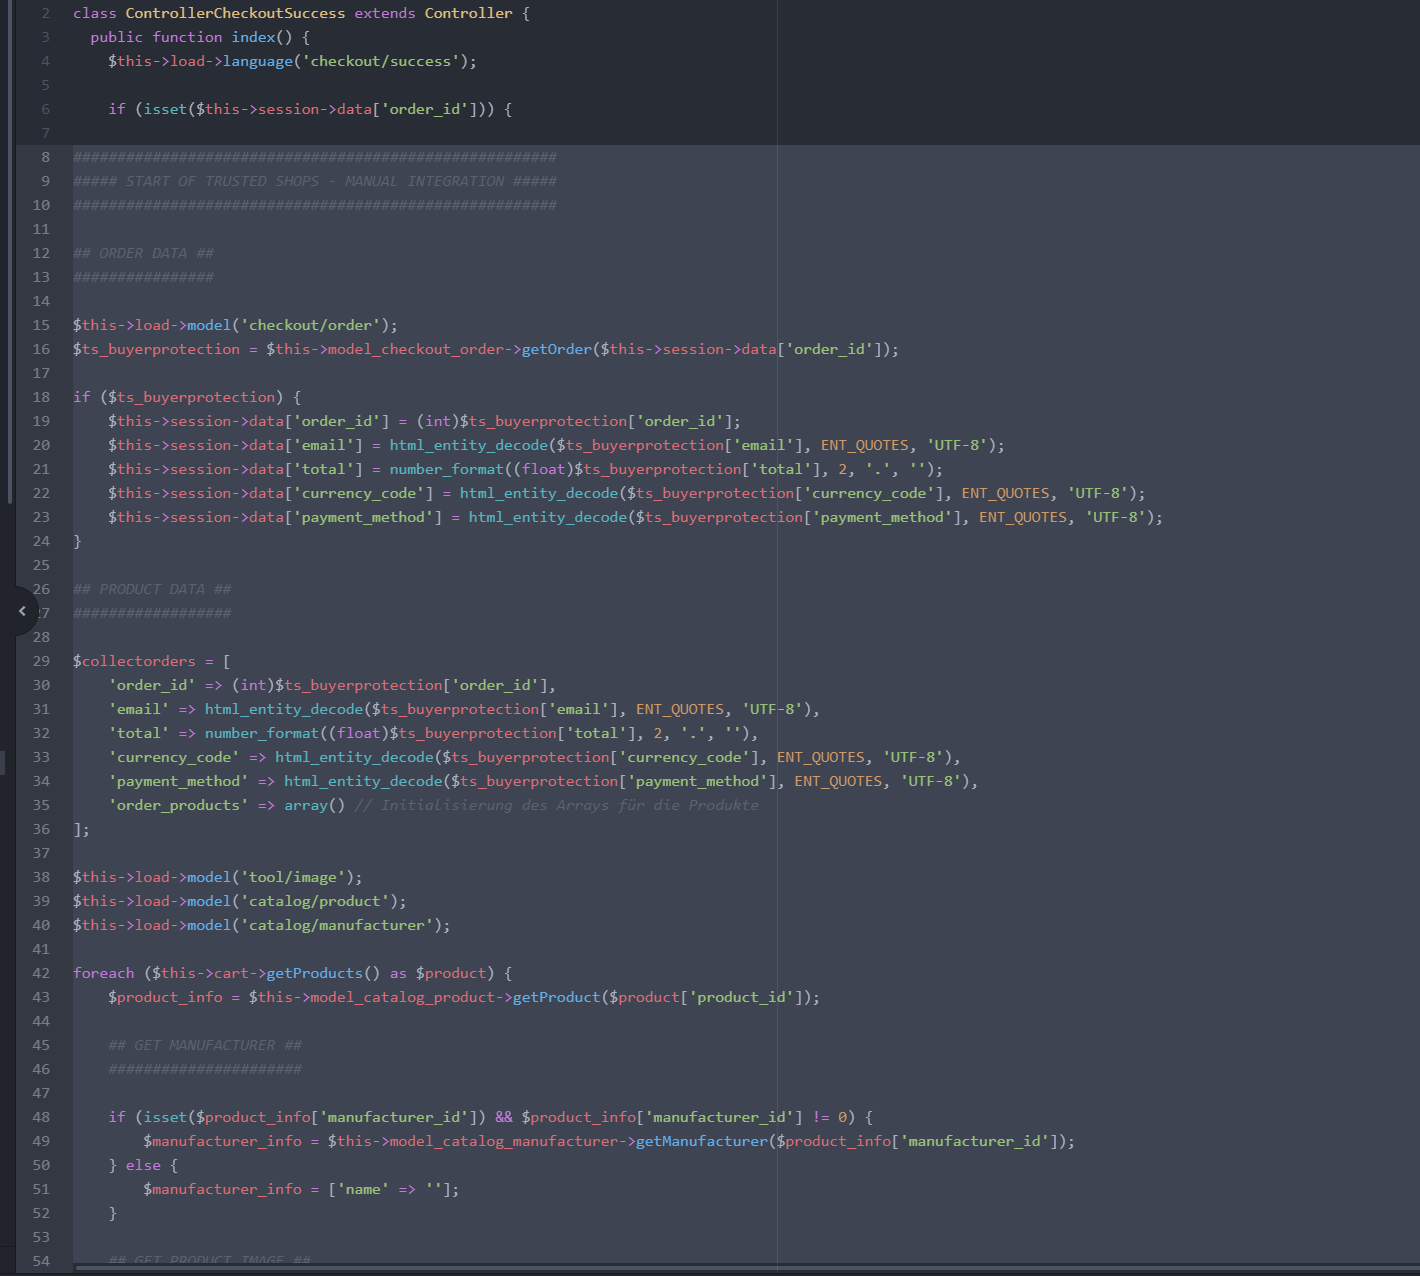The width and height of the screenshot is (1420, 1276).
Task: Click 'getProducts()' on line 42
Action: click(323, 973)
